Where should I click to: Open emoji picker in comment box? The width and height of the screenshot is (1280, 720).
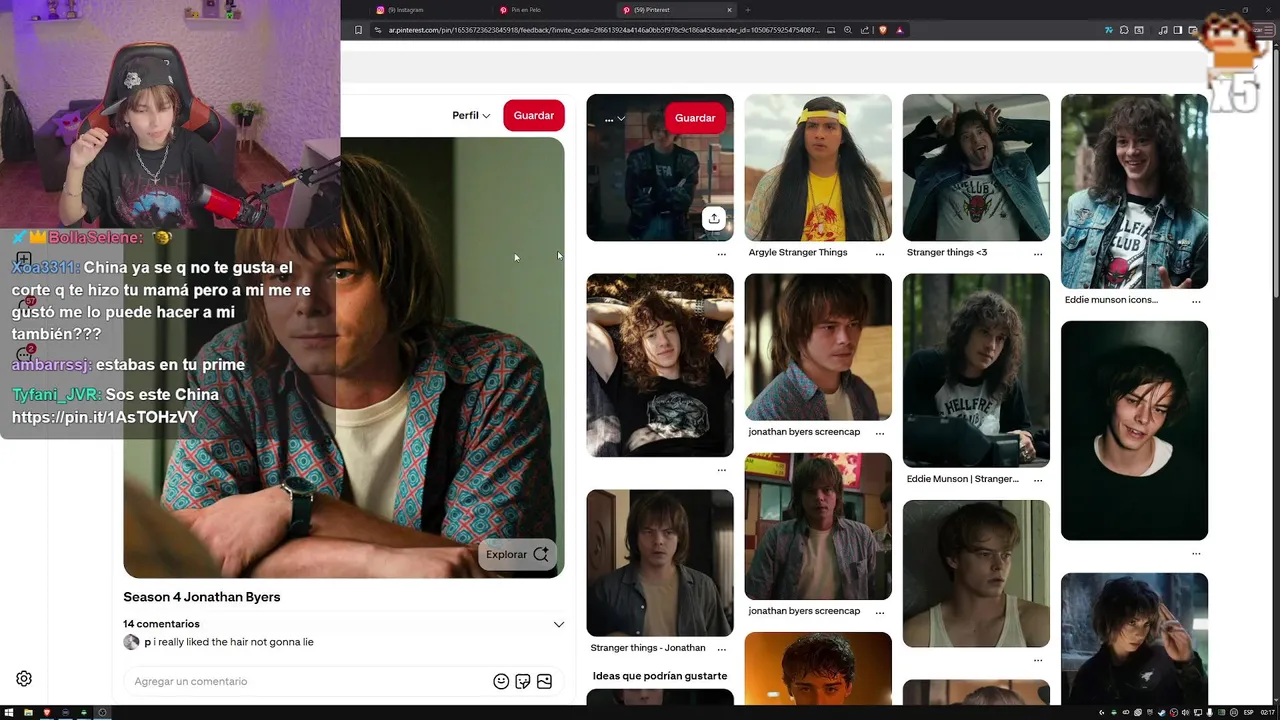click(x=501, y=681)
